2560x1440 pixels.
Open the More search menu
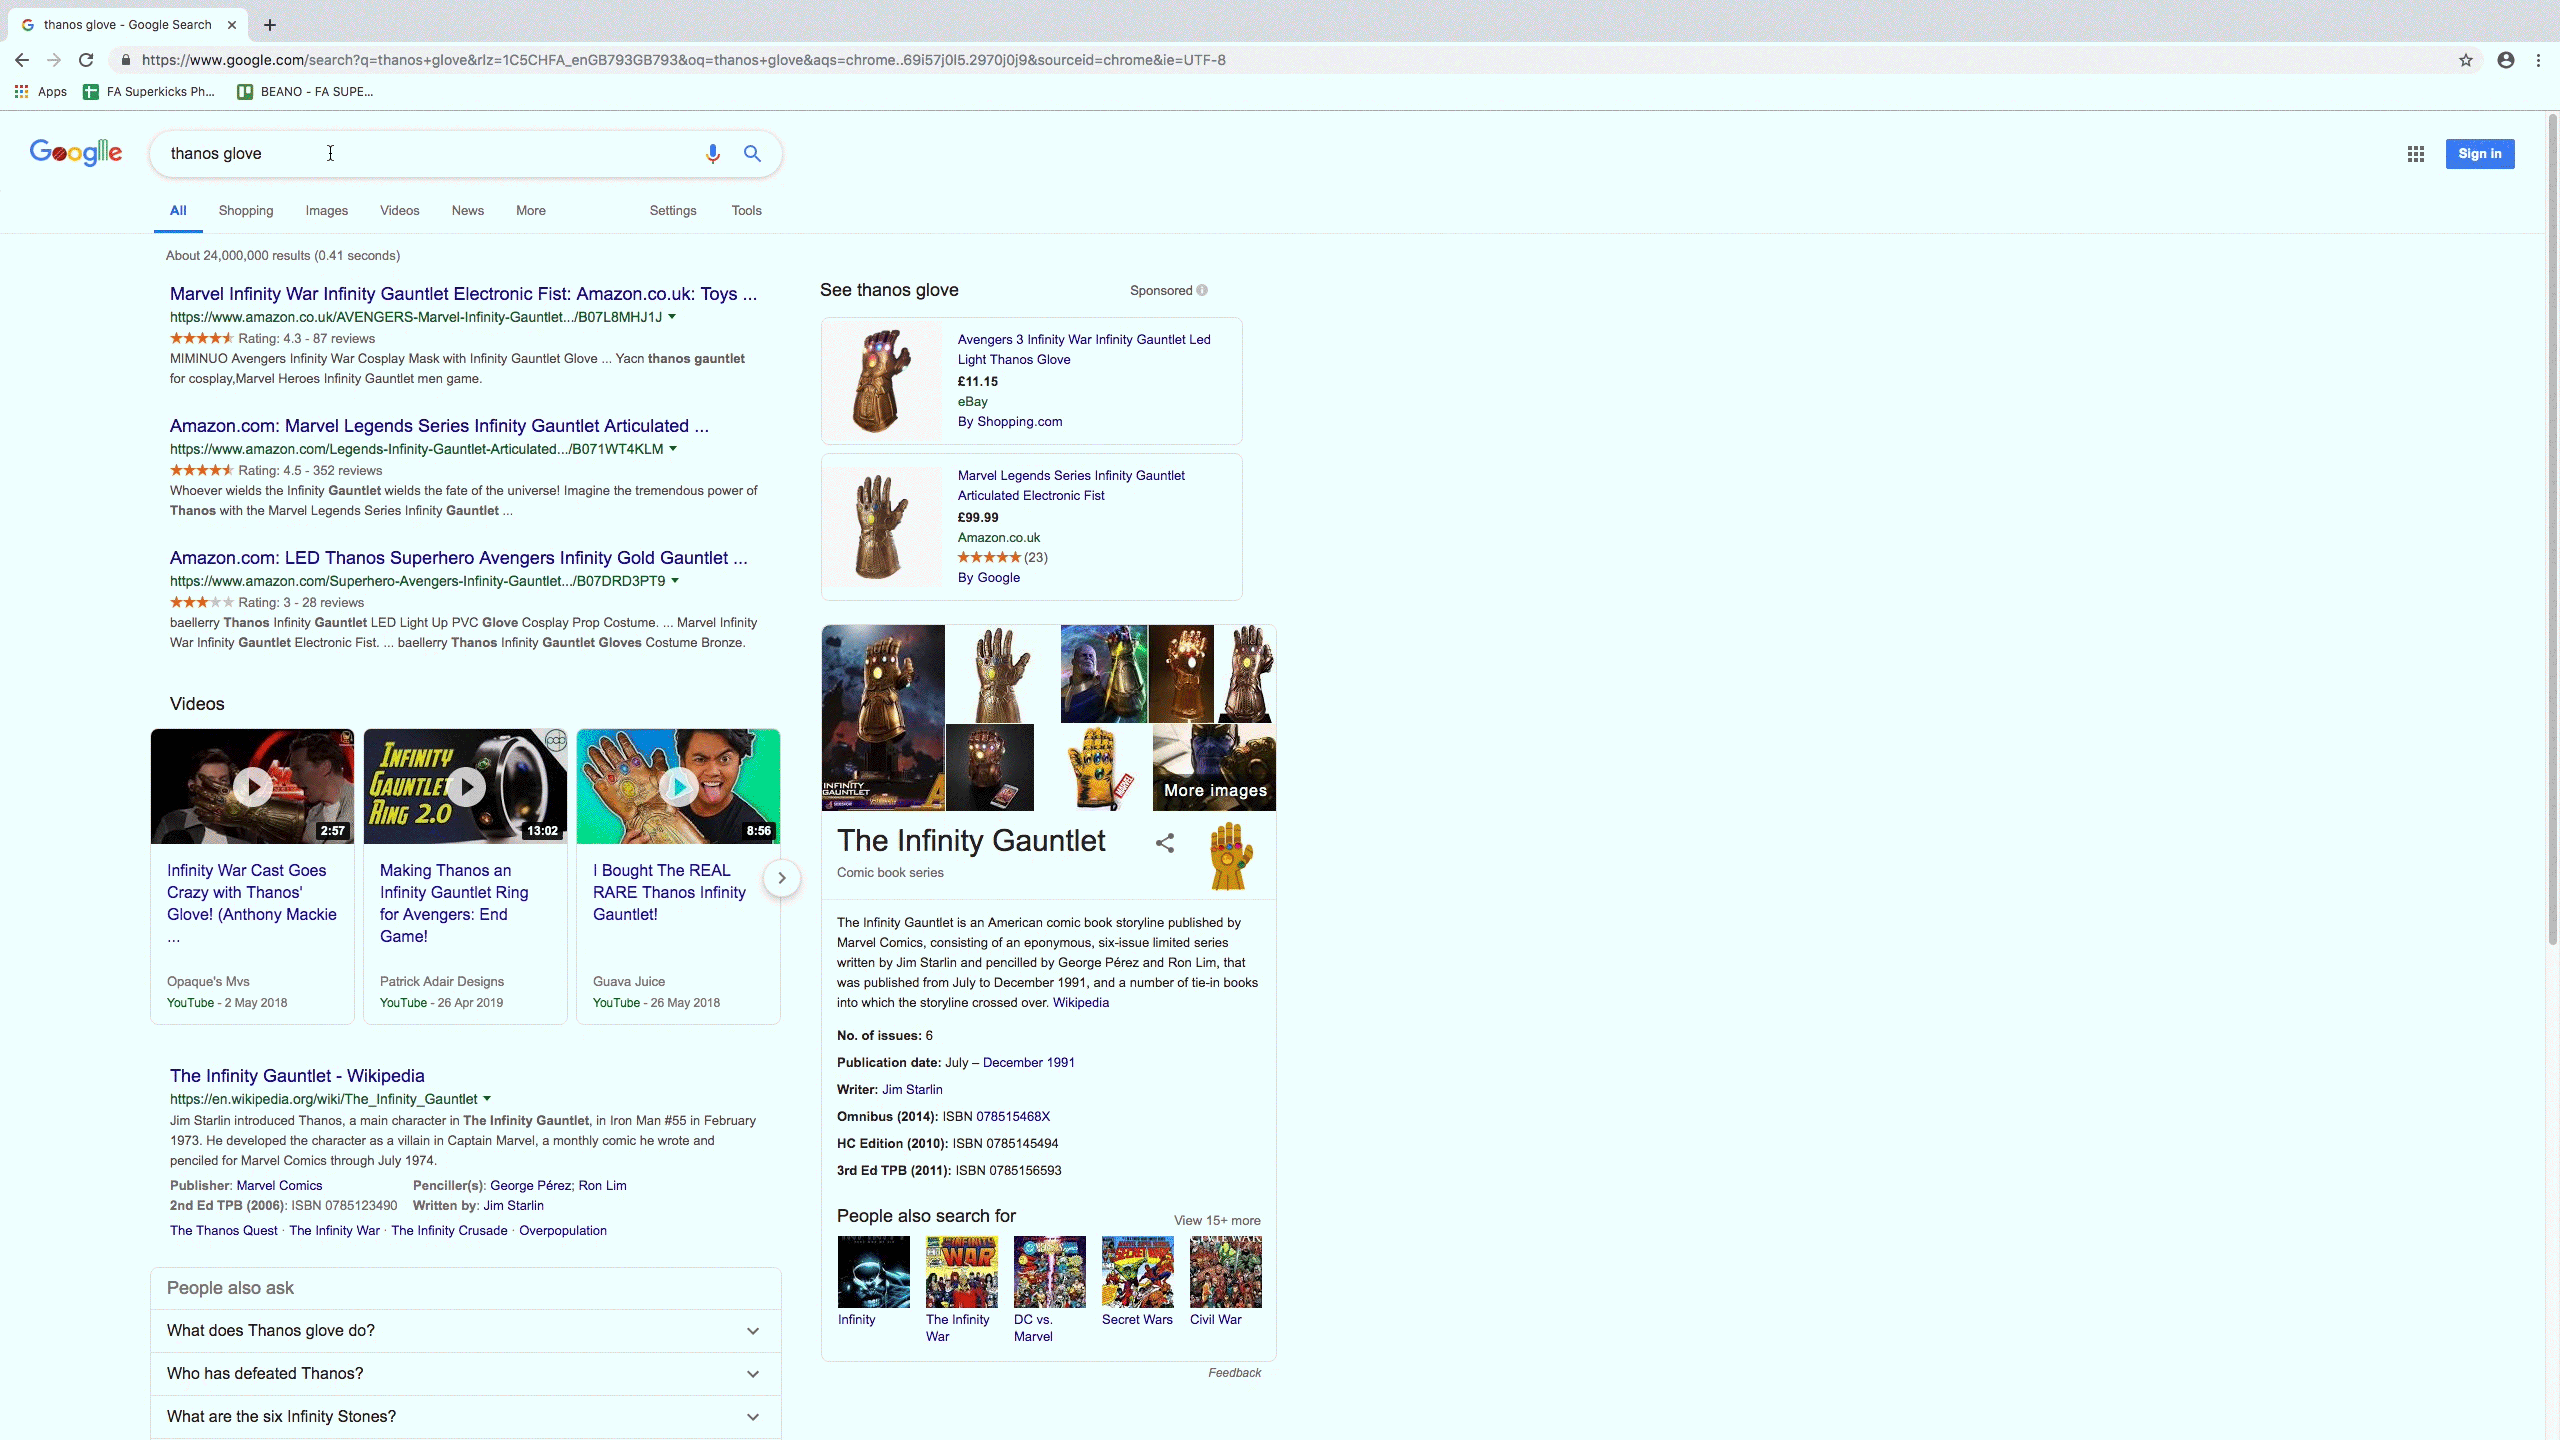(x=531, y=211)
